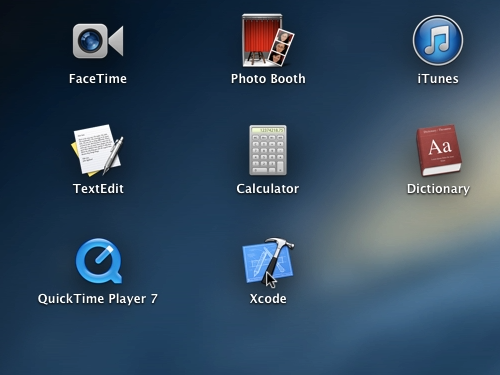The height and width of the screenshot is (375, 500).
Task: Open the Calculator app icon
Action: pyautogui.click(x=268, y=150)
